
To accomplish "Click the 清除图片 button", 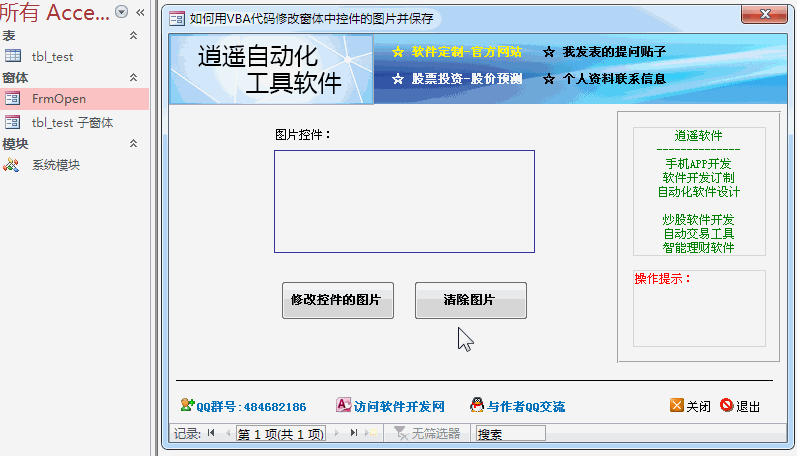I will (471, 300).
